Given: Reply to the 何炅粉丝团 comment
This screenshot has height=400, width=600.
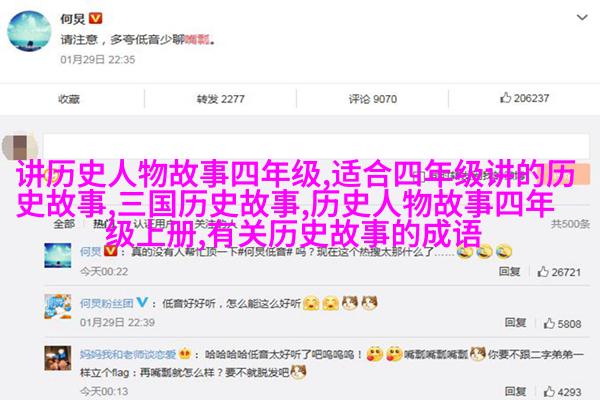Looking at the screenshot, I should click(515, 323).
